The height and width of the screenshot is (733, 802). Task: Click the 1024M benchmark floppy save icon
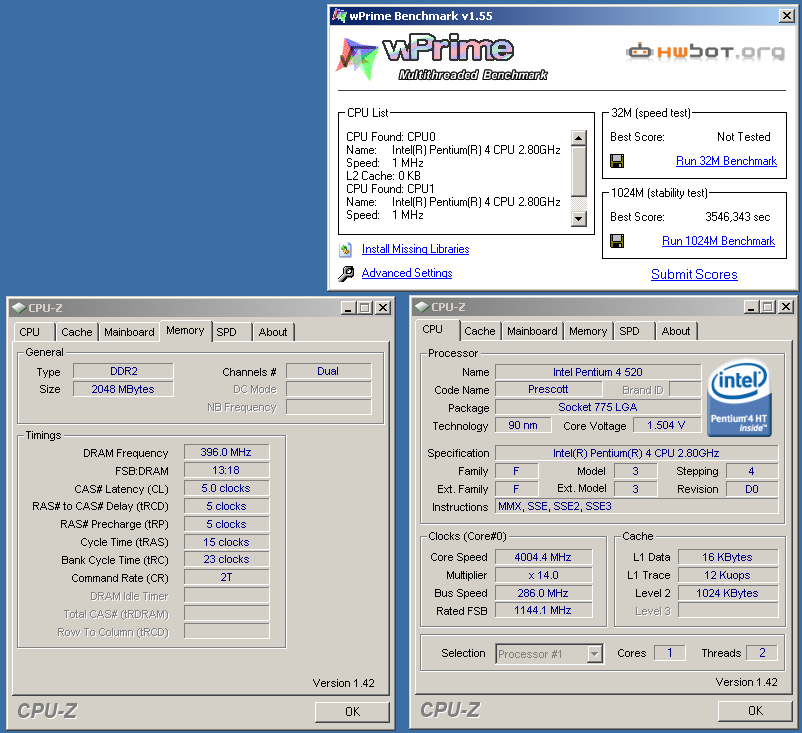(x=617, y=241)
